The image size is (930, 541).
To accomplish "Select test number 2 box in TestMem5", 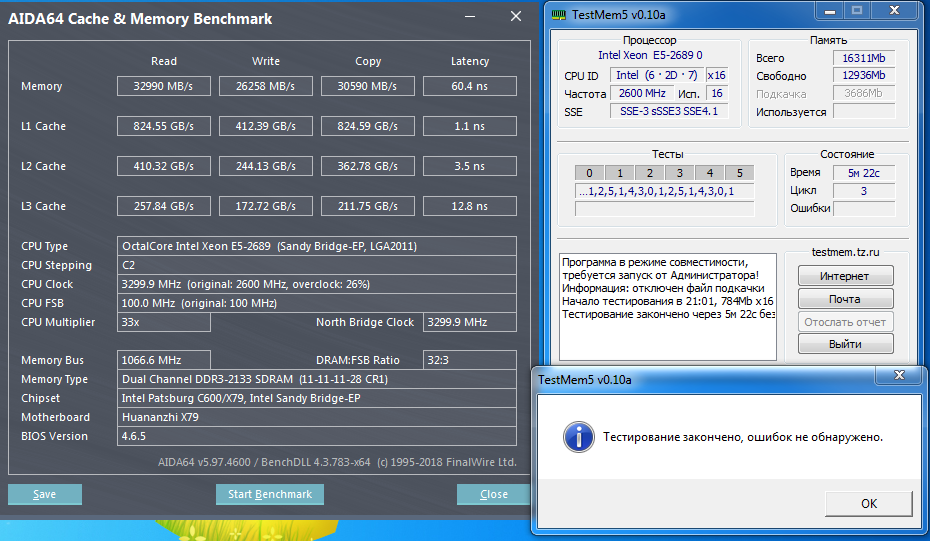I will 650,173.
